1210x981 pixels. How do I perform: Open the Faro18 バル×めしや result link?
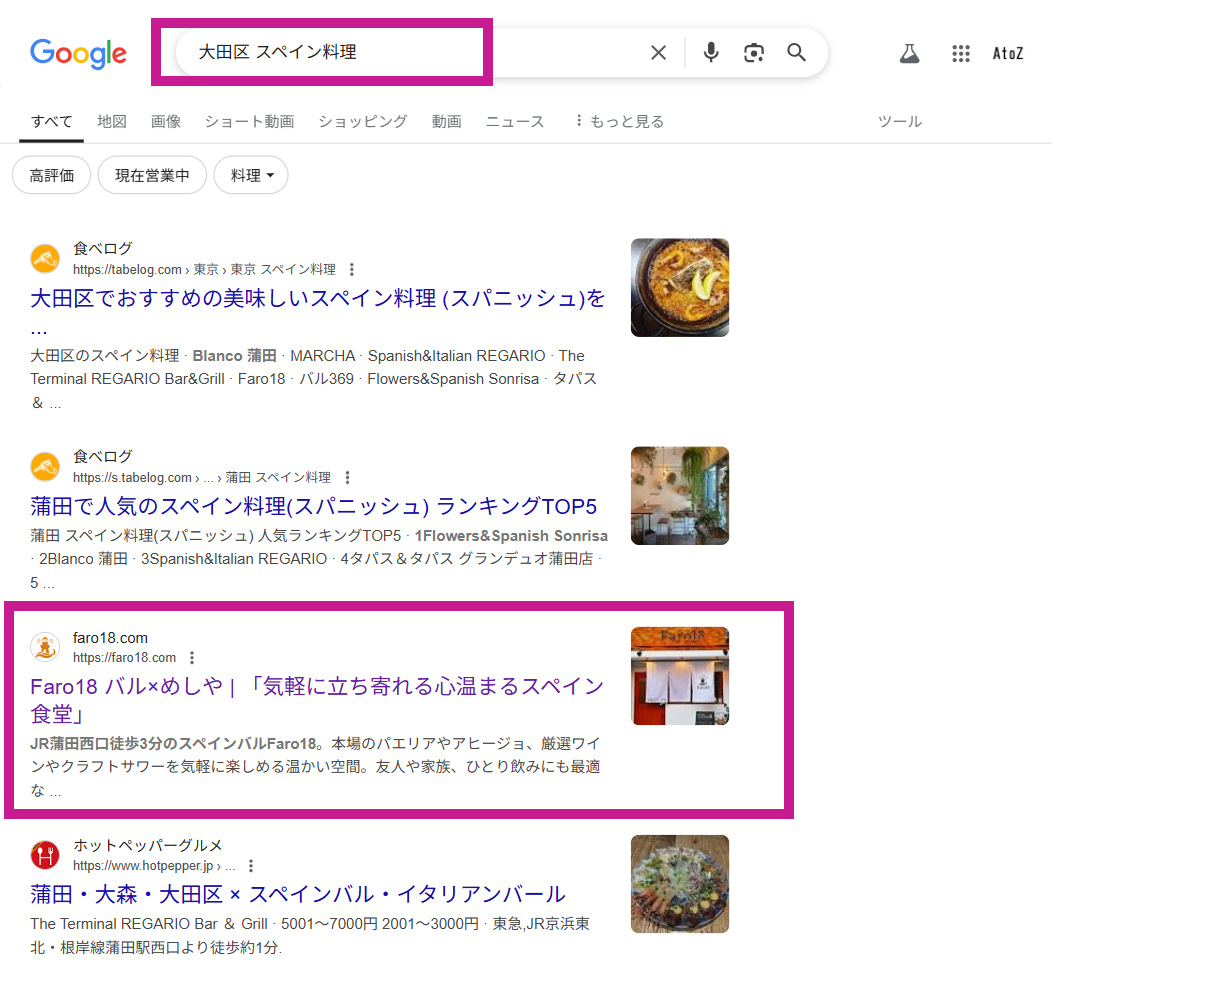[317, 700]
